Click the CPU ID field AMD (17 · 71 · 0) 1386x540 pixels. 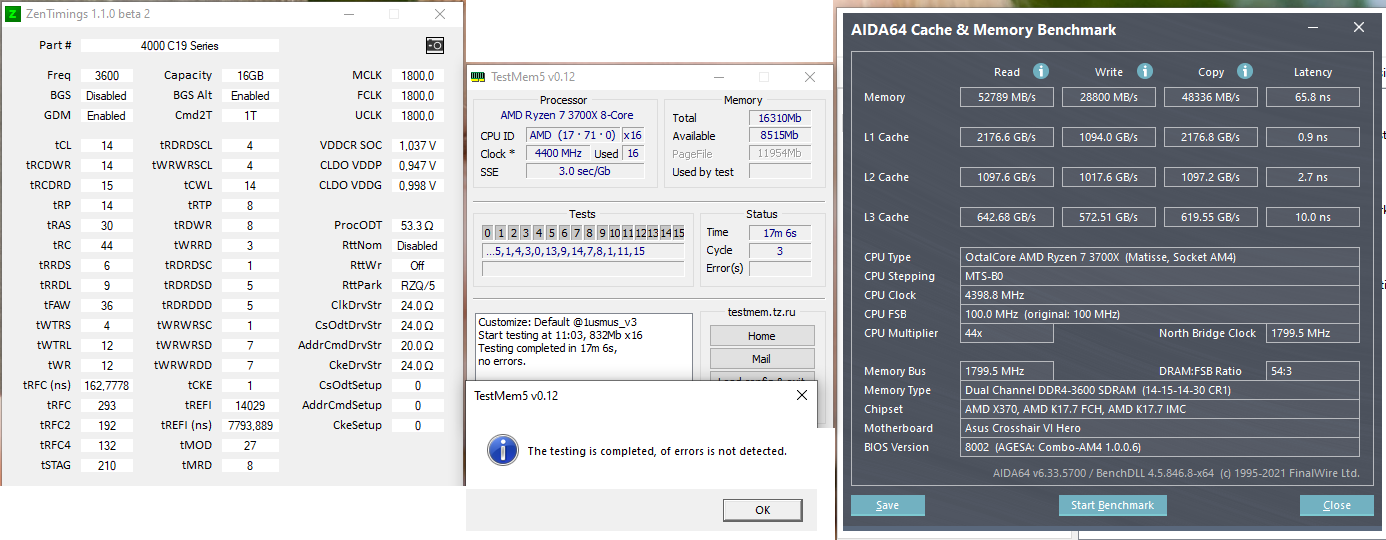573,136
